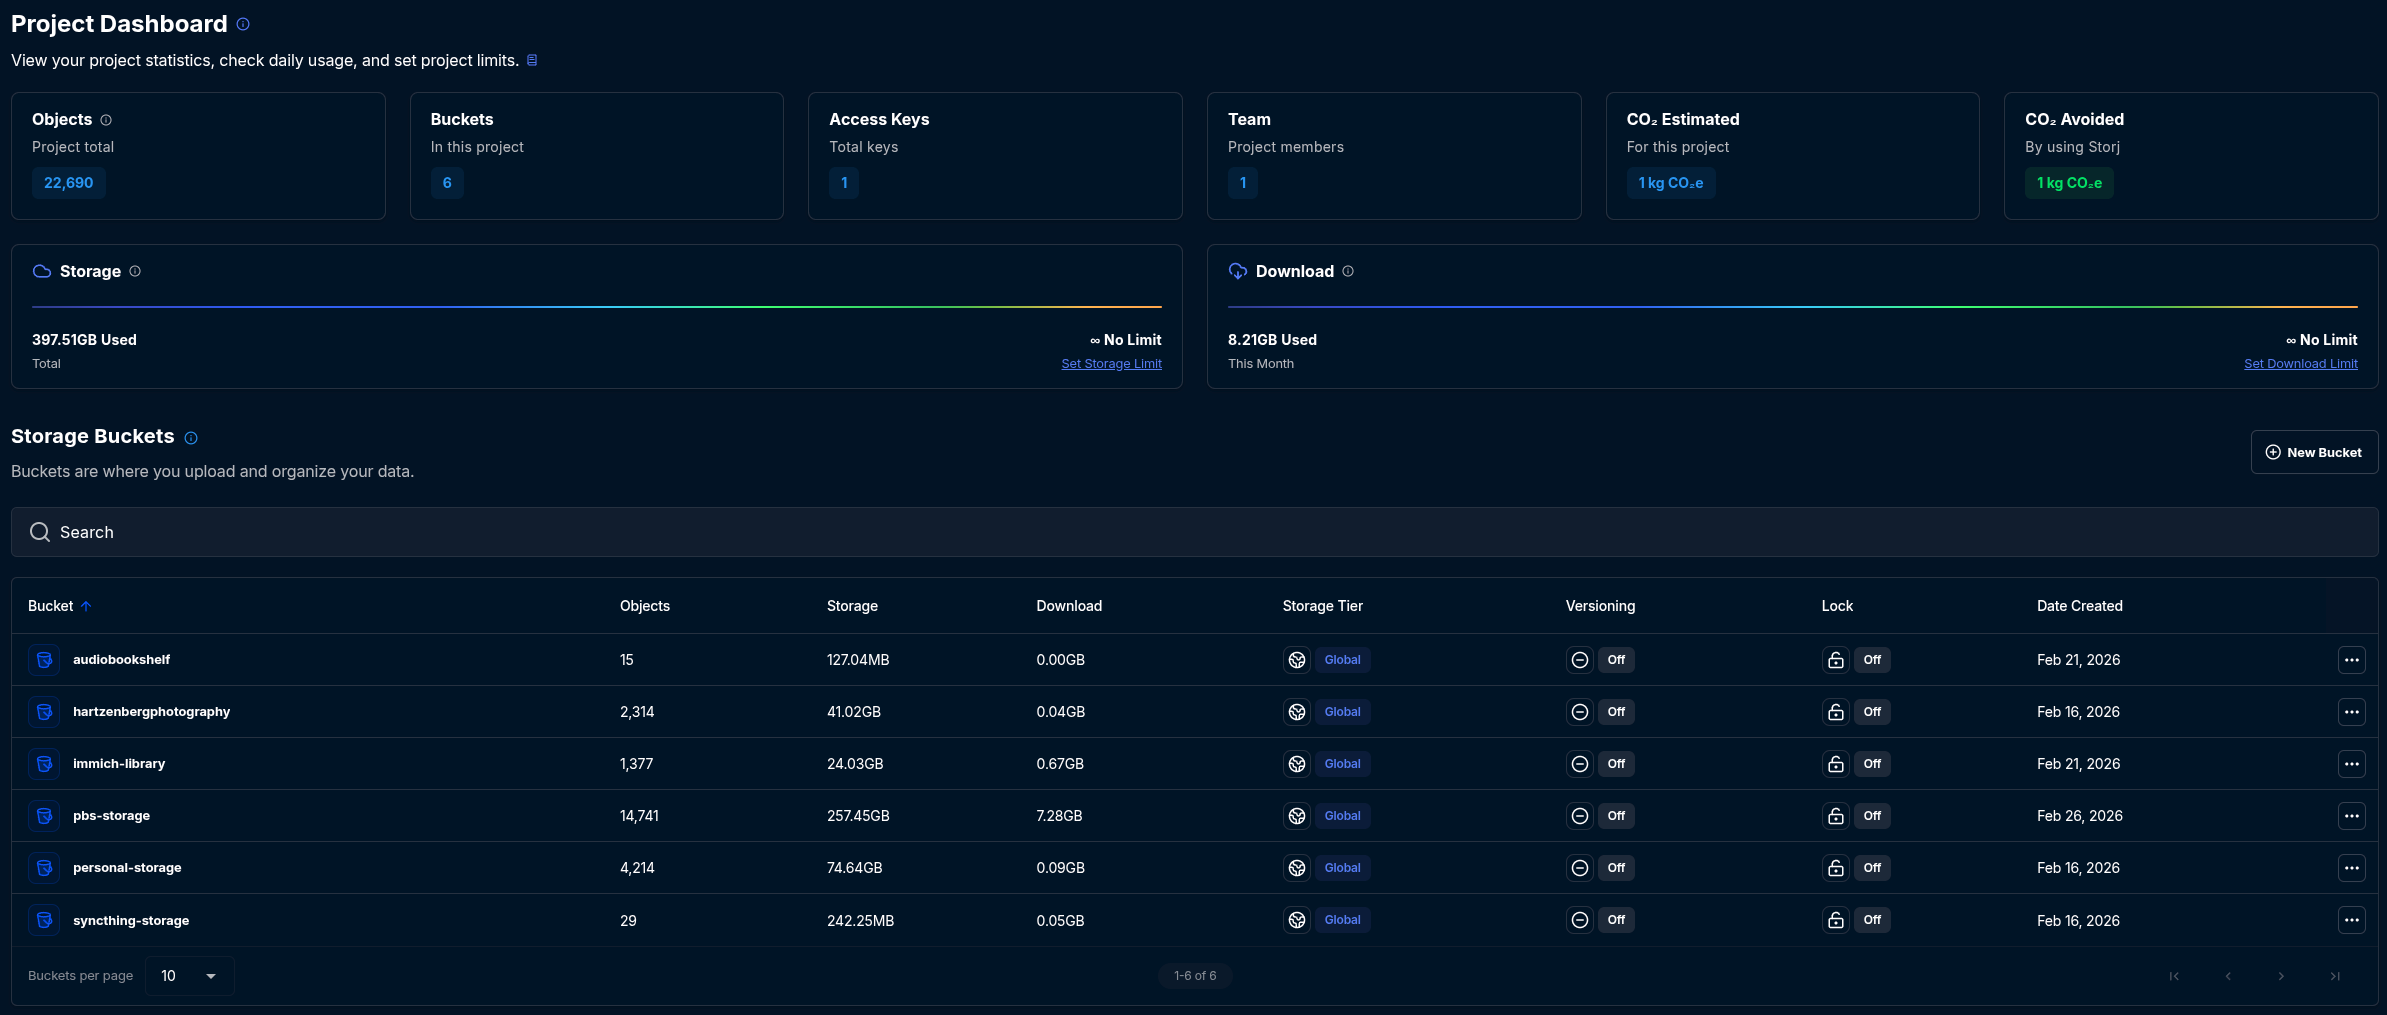Click the info icon next to Project Dashboard
The height and width of the screenshot is (1015, 2387).
(x=243, y=24)
